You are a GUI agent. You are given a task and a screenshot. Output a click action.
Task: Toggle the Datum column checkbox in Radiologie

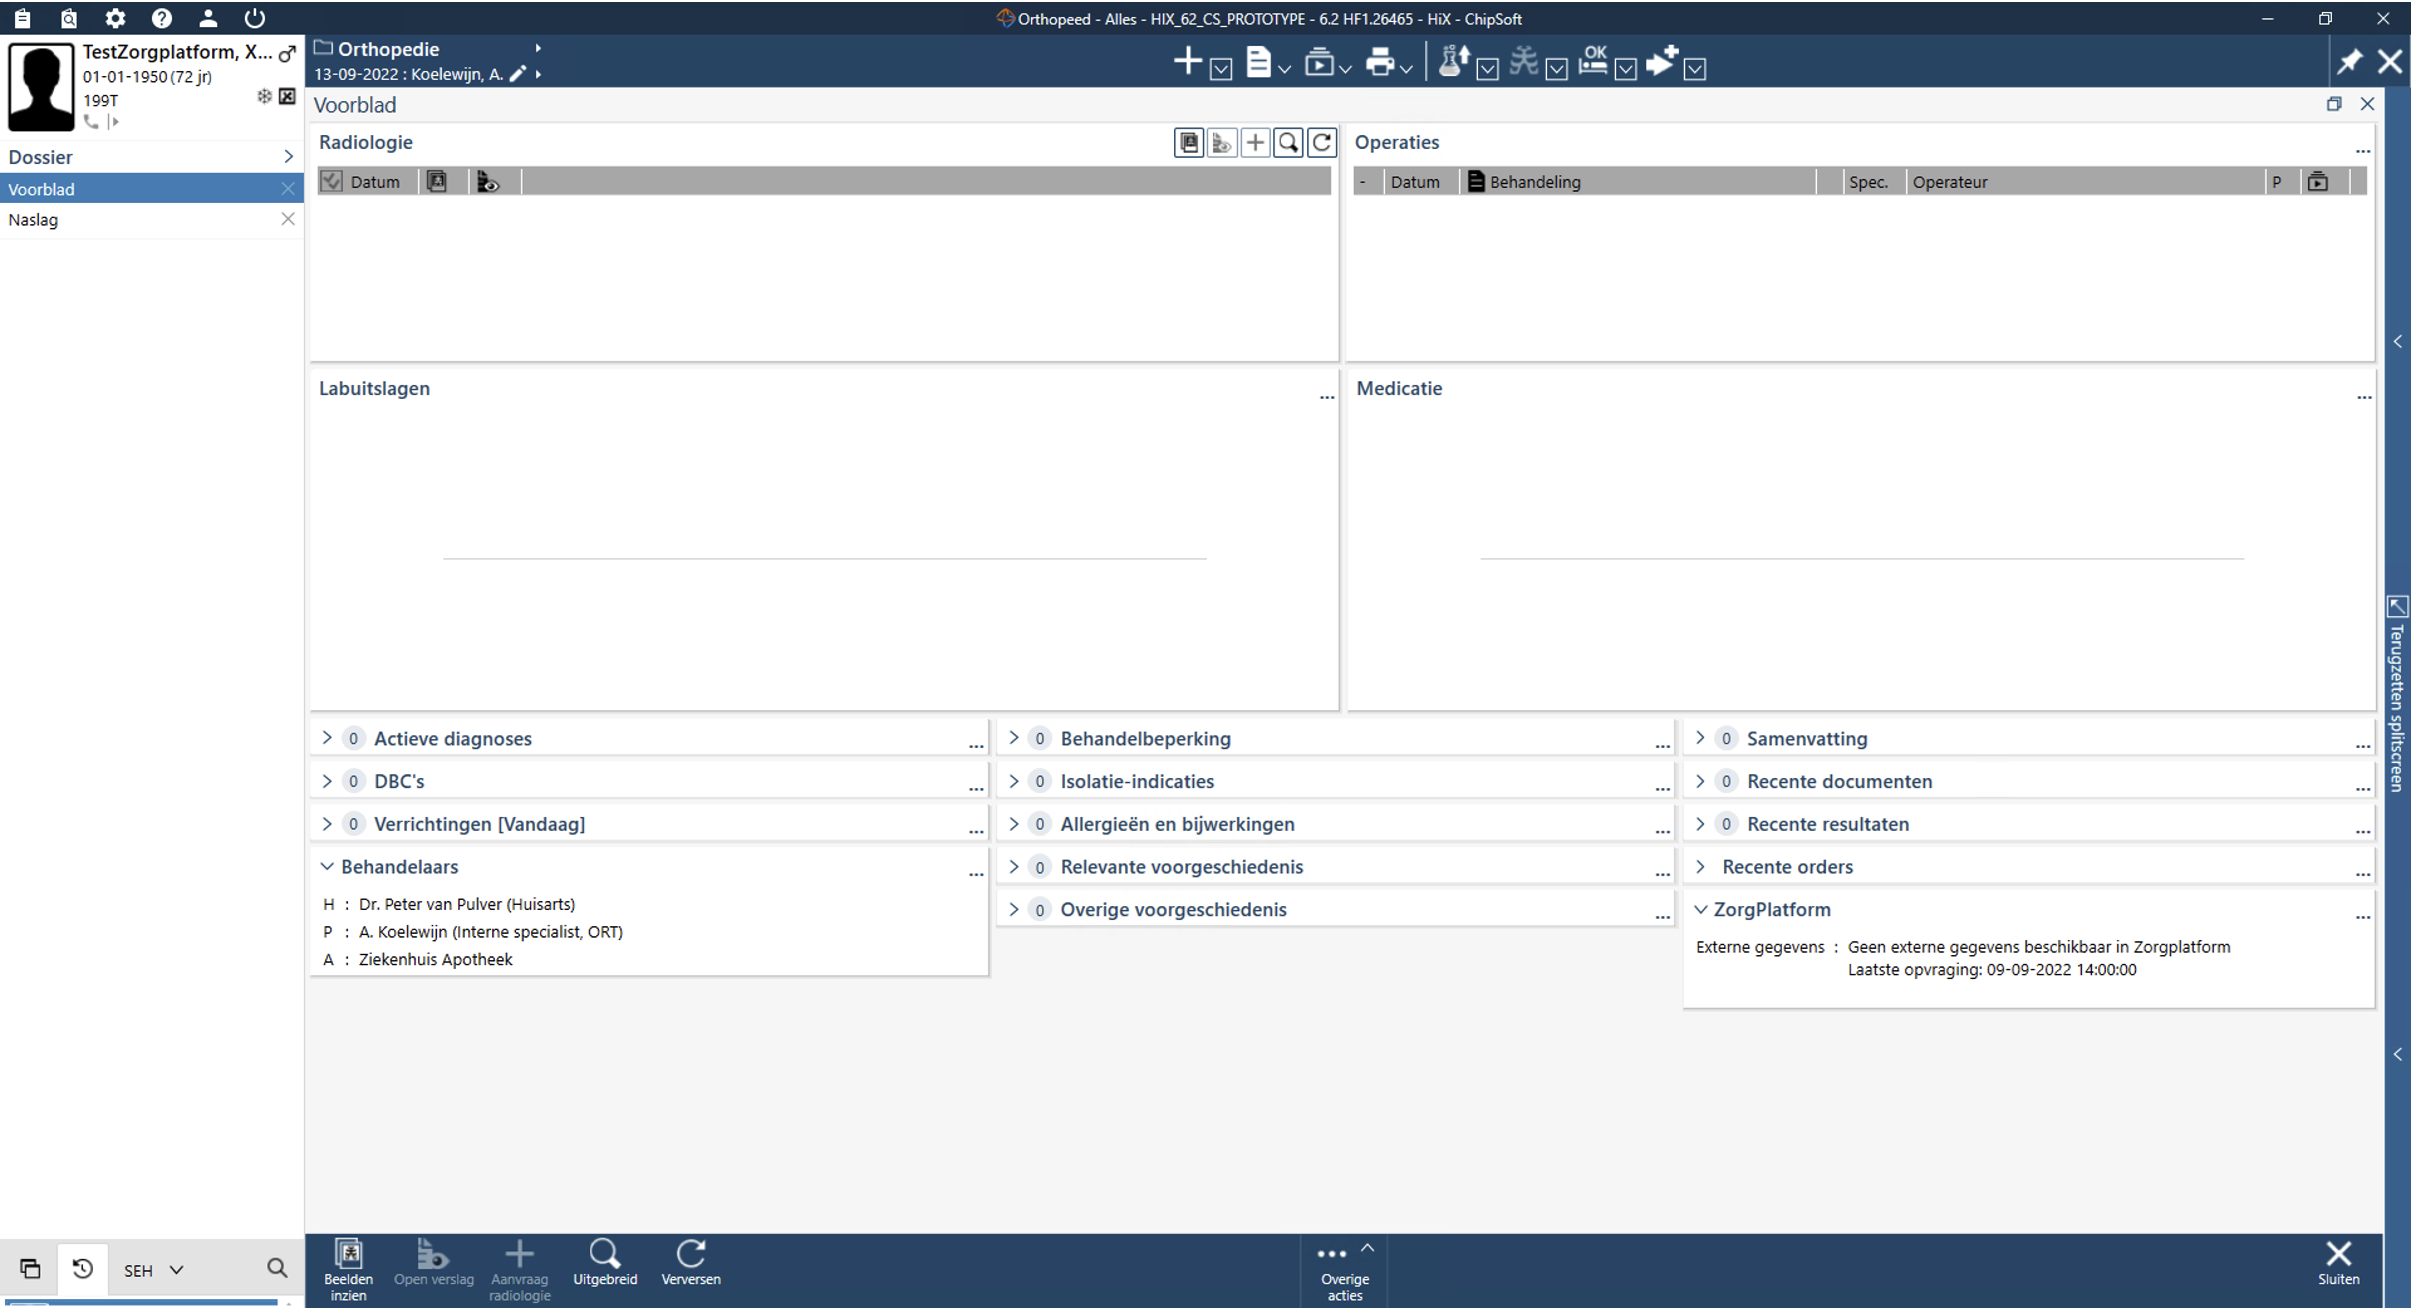(x=332, y=181)
